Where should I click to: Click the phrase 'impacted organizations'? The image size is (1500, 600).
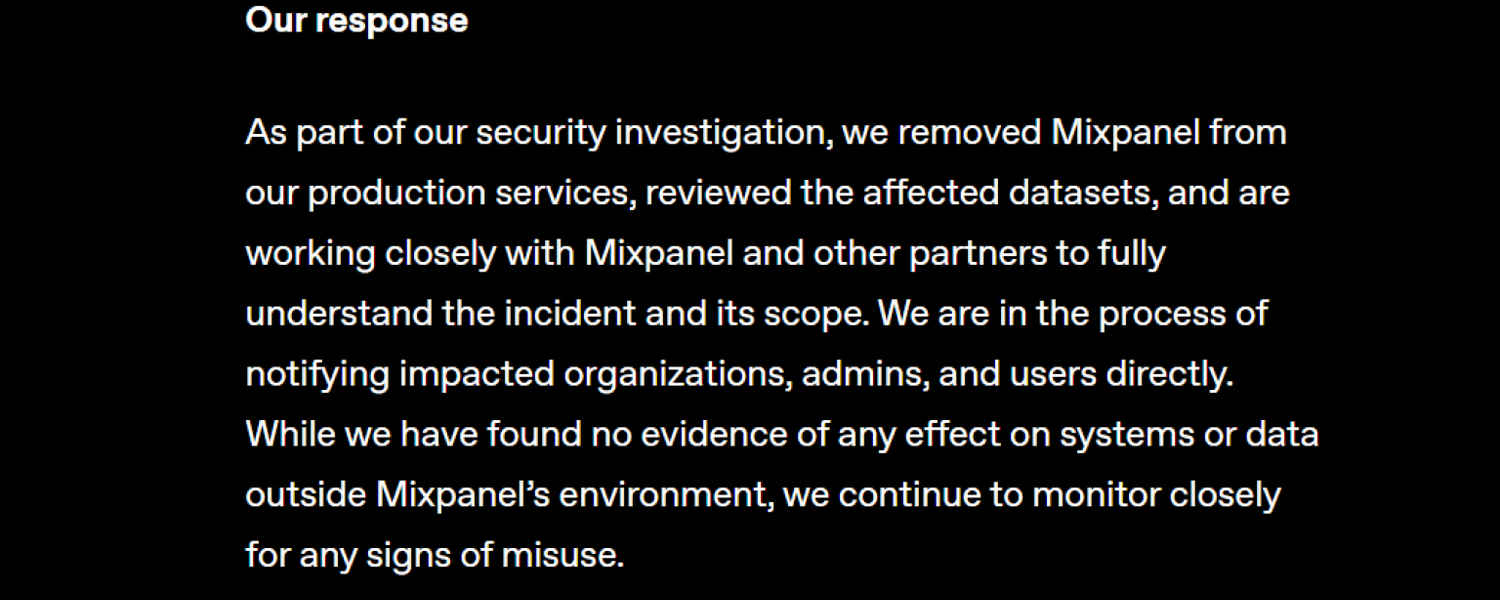[x=593, y=375]
